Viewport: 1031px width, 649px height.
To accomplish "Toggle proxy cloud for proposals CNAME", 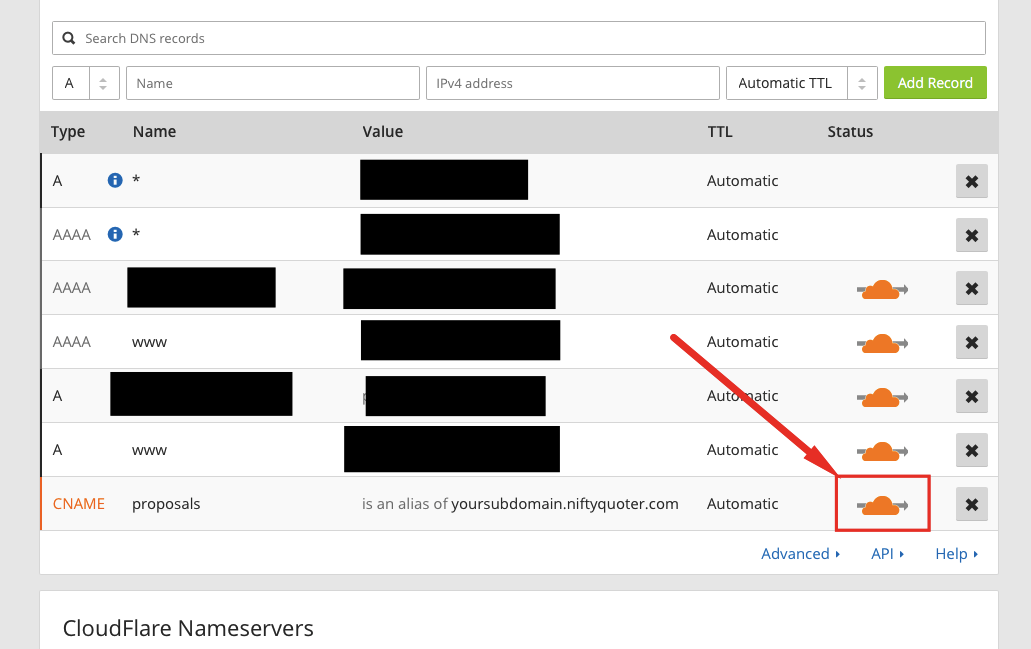I will 881,505.
